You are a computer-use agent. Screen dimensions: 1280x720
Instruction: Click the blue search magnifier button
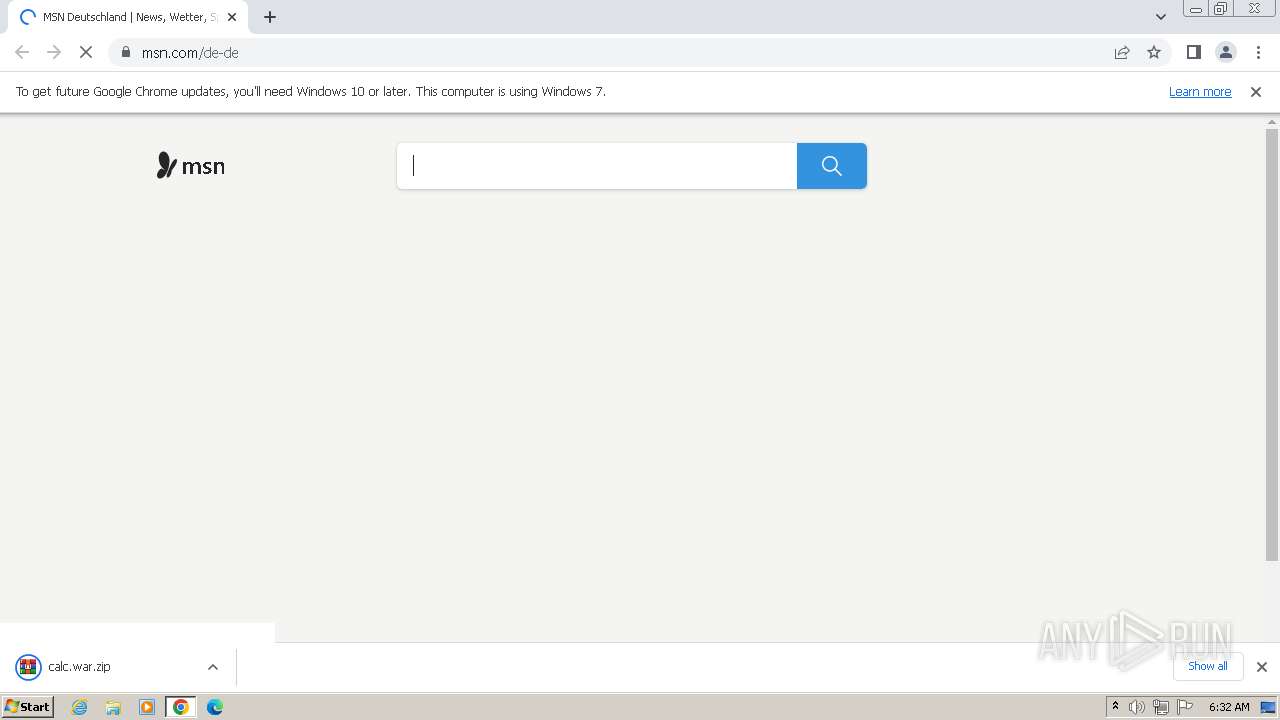coord(832,166)
